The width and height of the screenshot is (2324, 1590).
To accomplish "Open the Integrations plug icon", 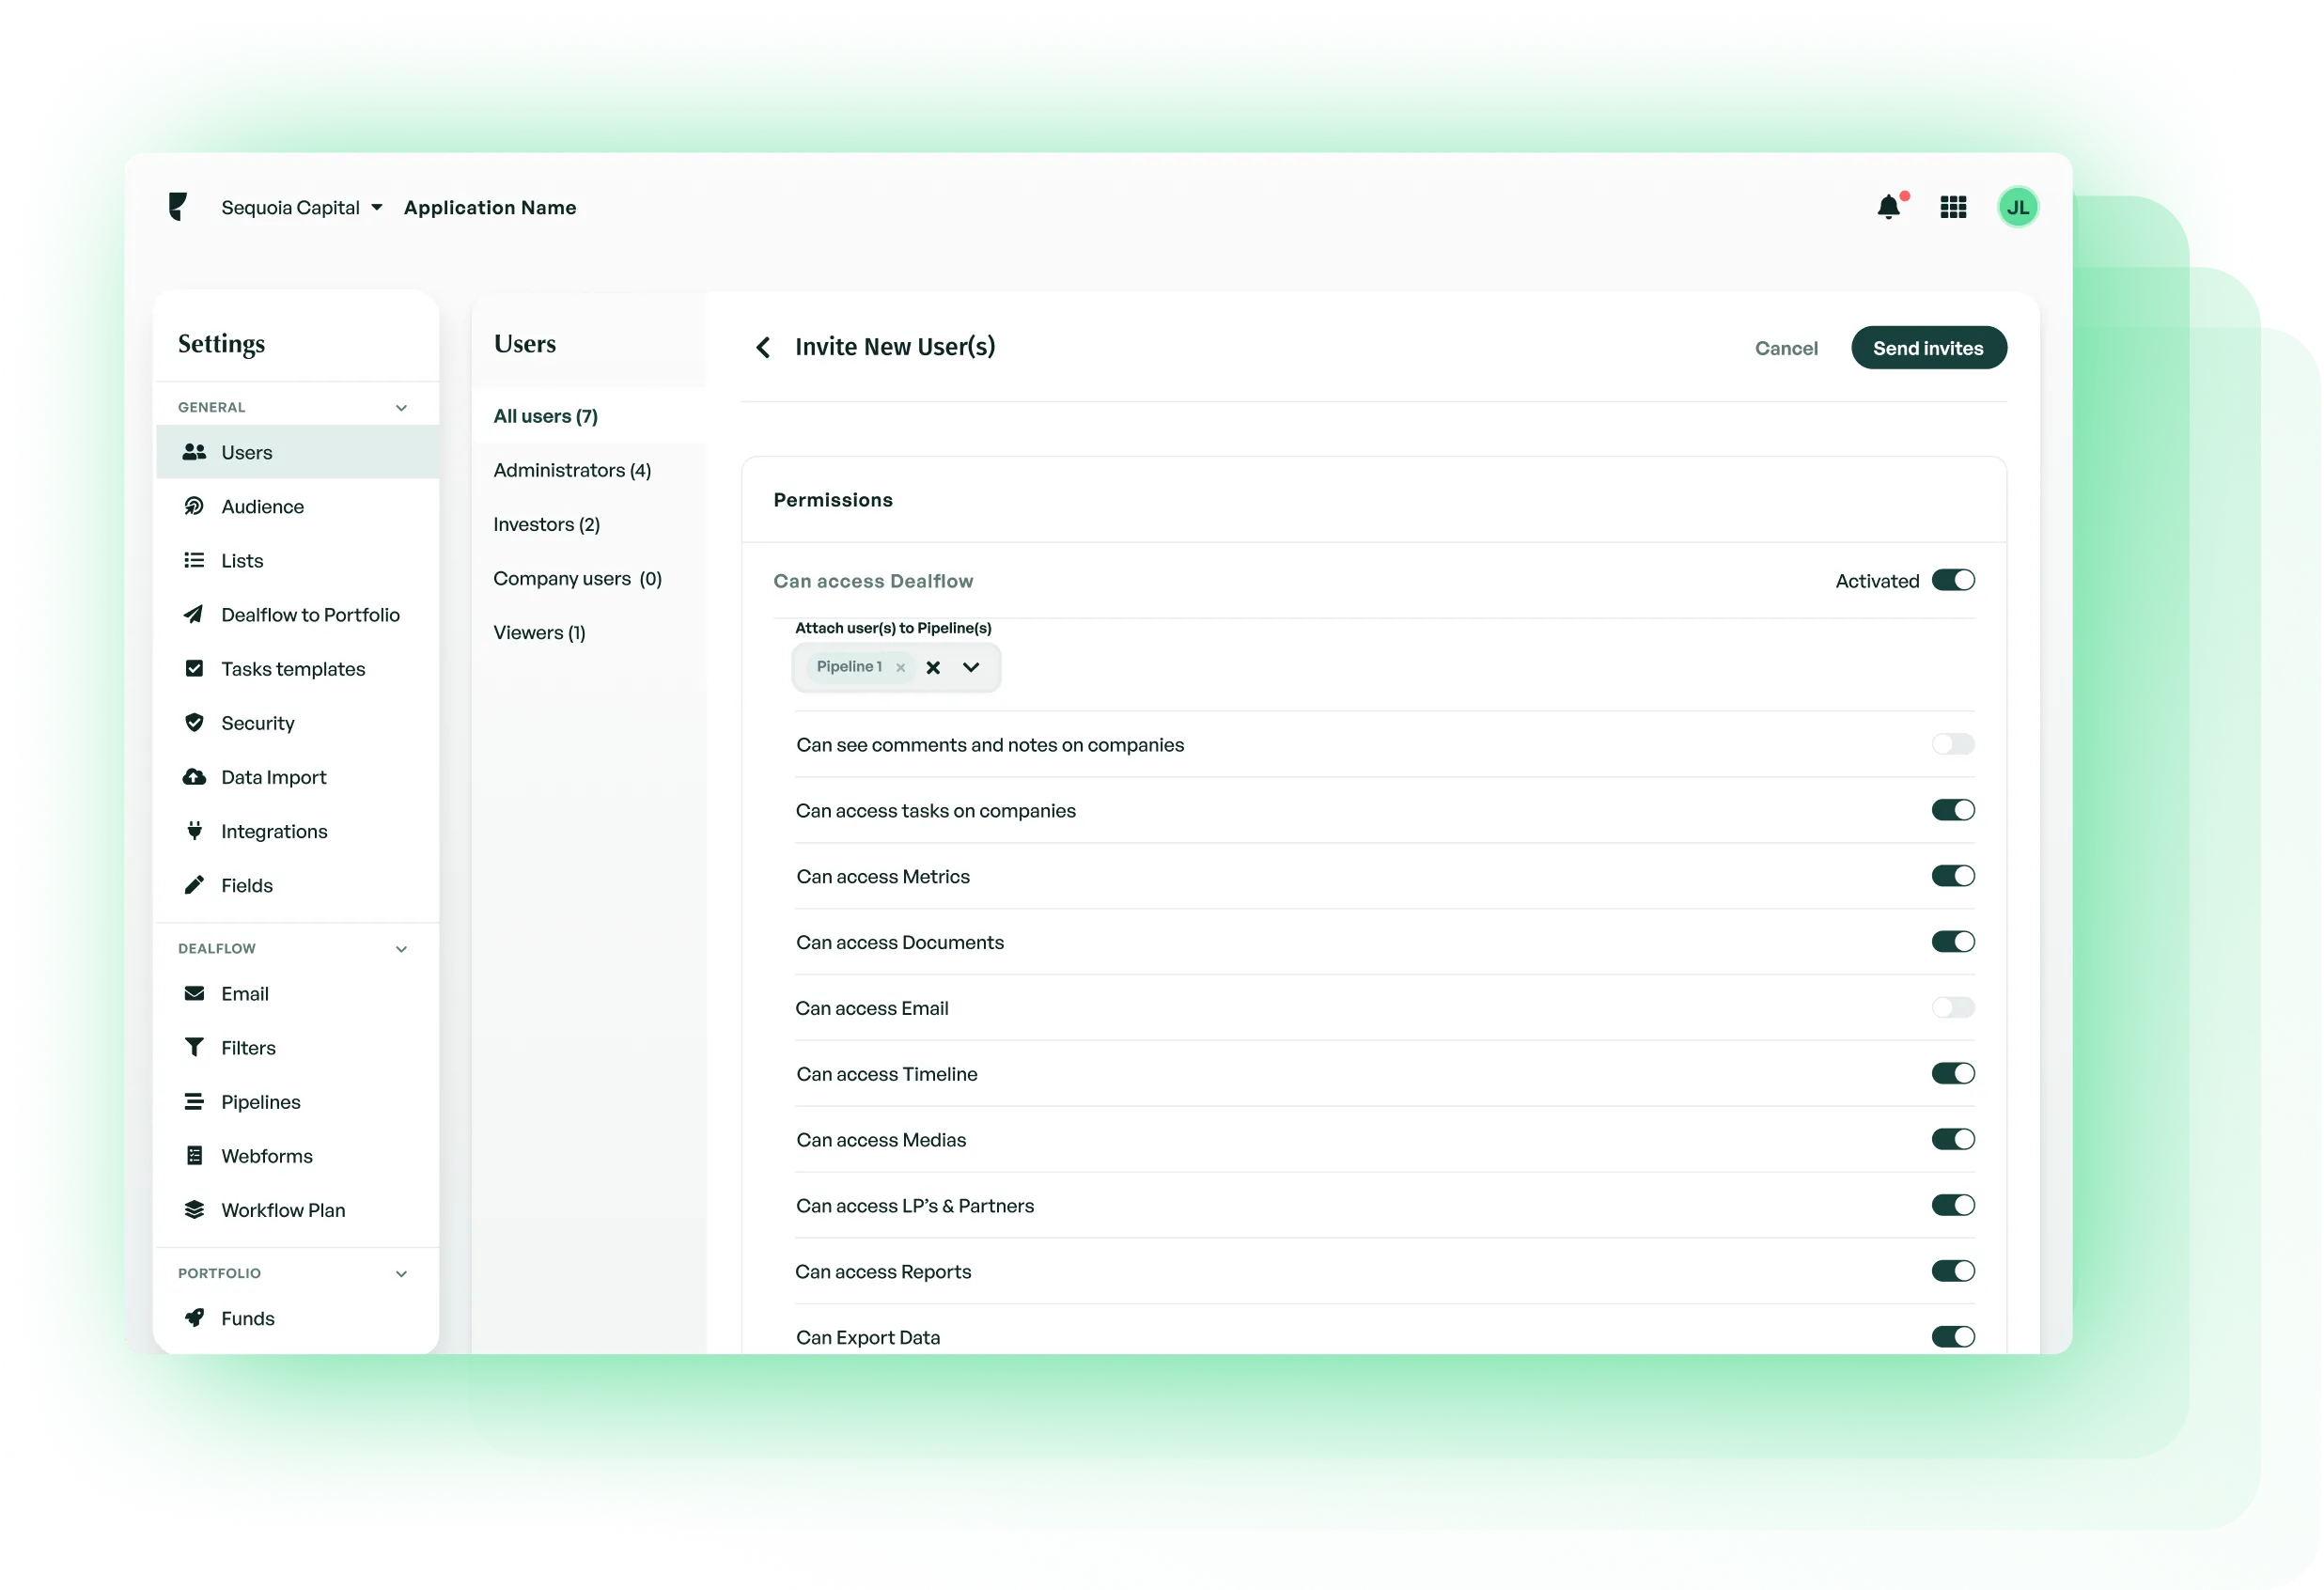I will pyautogui.click(x=195, y=831).
